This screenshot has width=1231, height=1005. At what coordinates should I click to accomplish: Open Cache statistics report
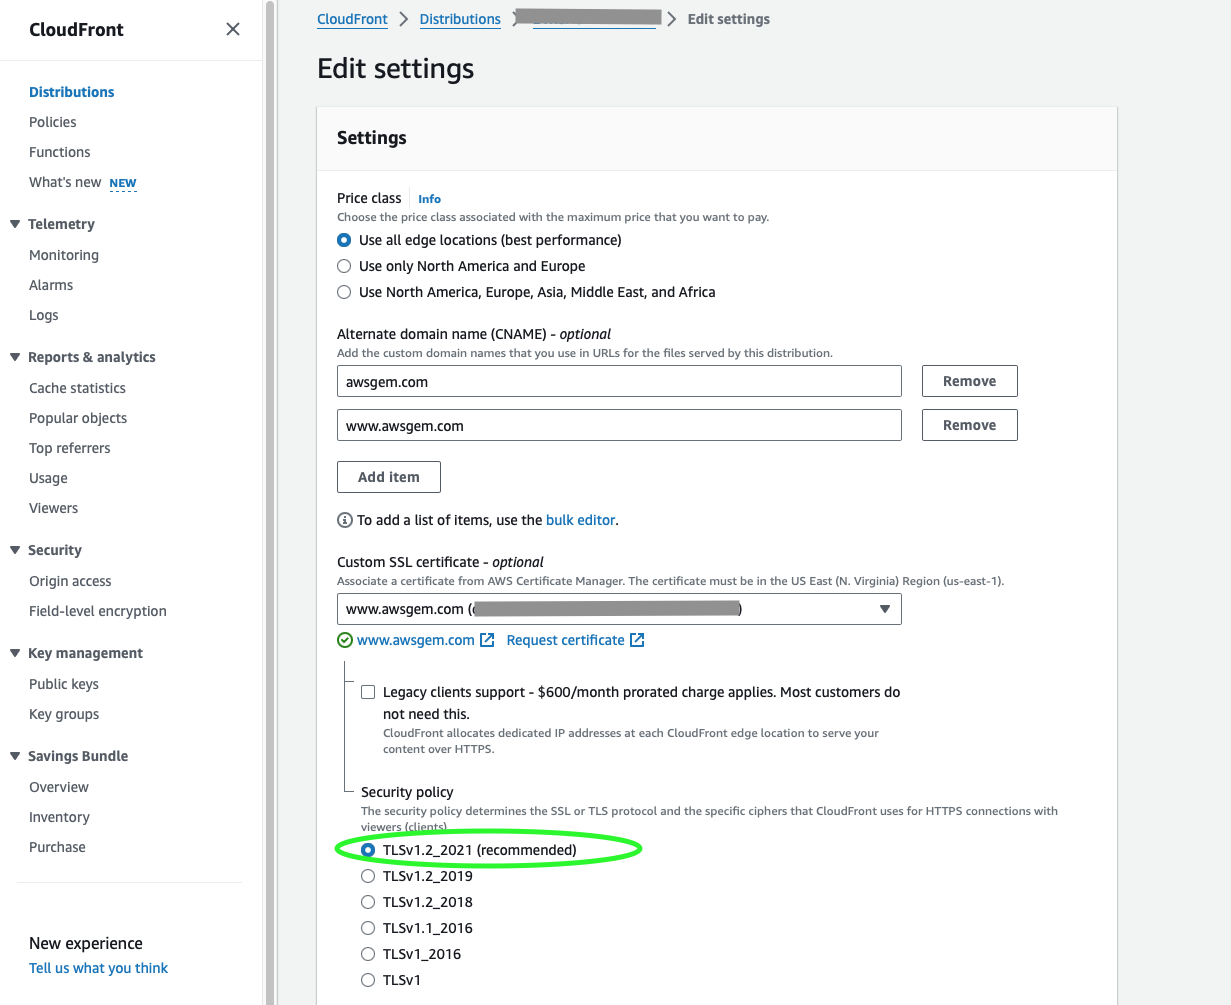coord(77,388)
